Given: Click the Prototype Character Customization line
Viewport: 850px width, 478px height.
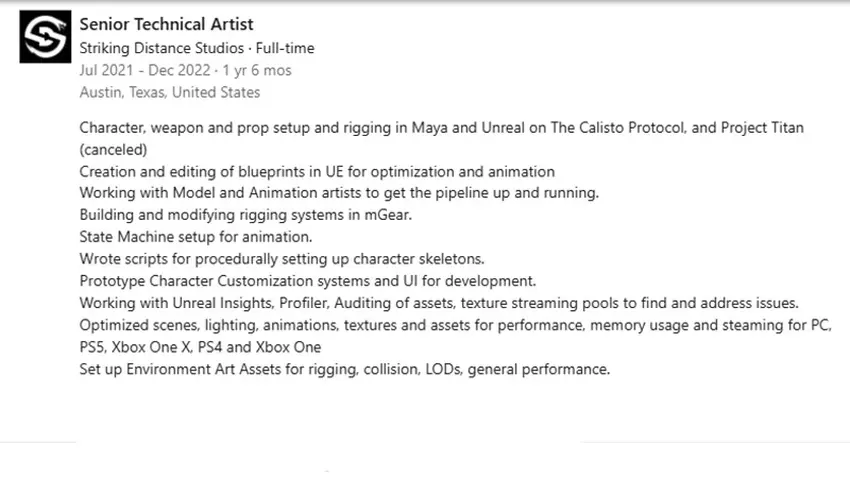Looking at the screenshot, I should pos(307,281).
